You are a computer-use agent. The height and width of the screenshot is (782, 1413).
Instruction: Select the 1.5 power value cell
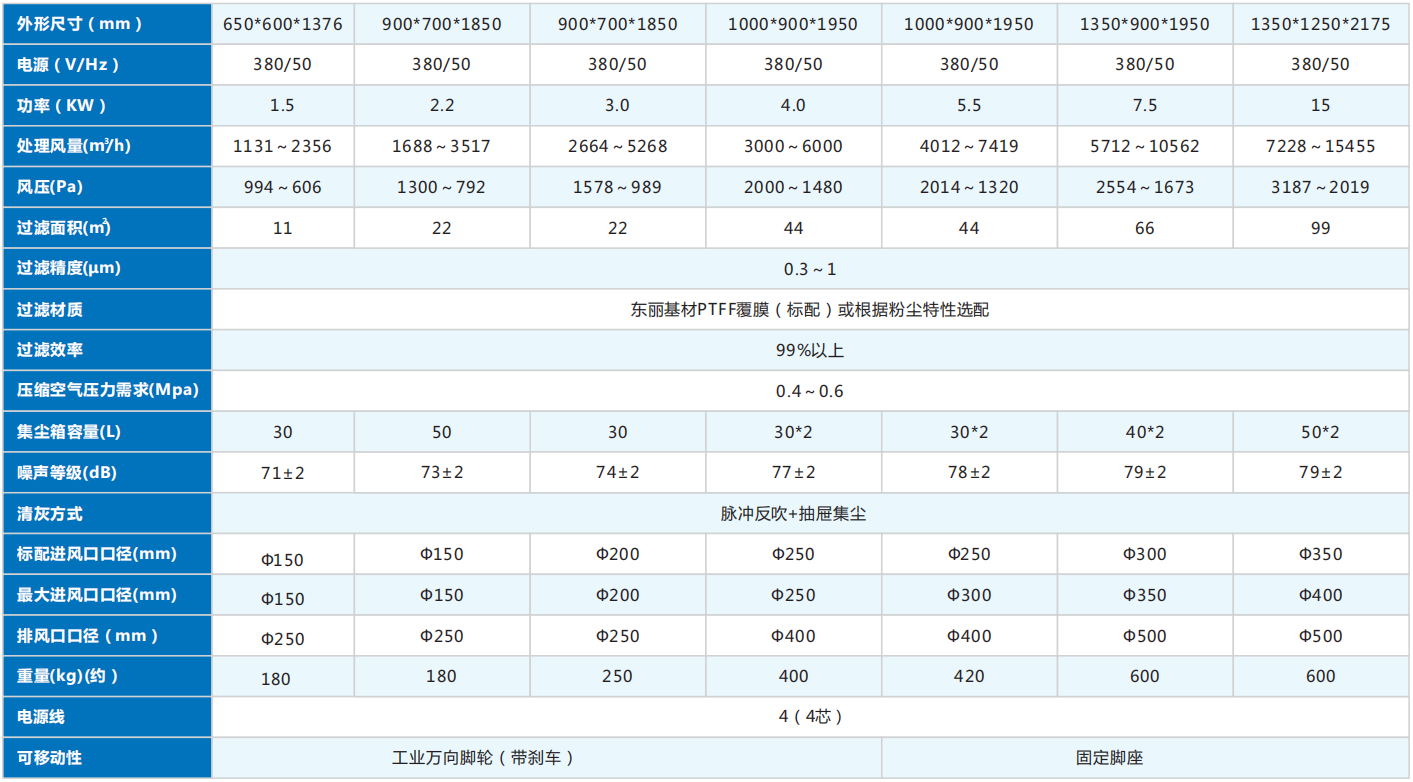coord(283,105)
